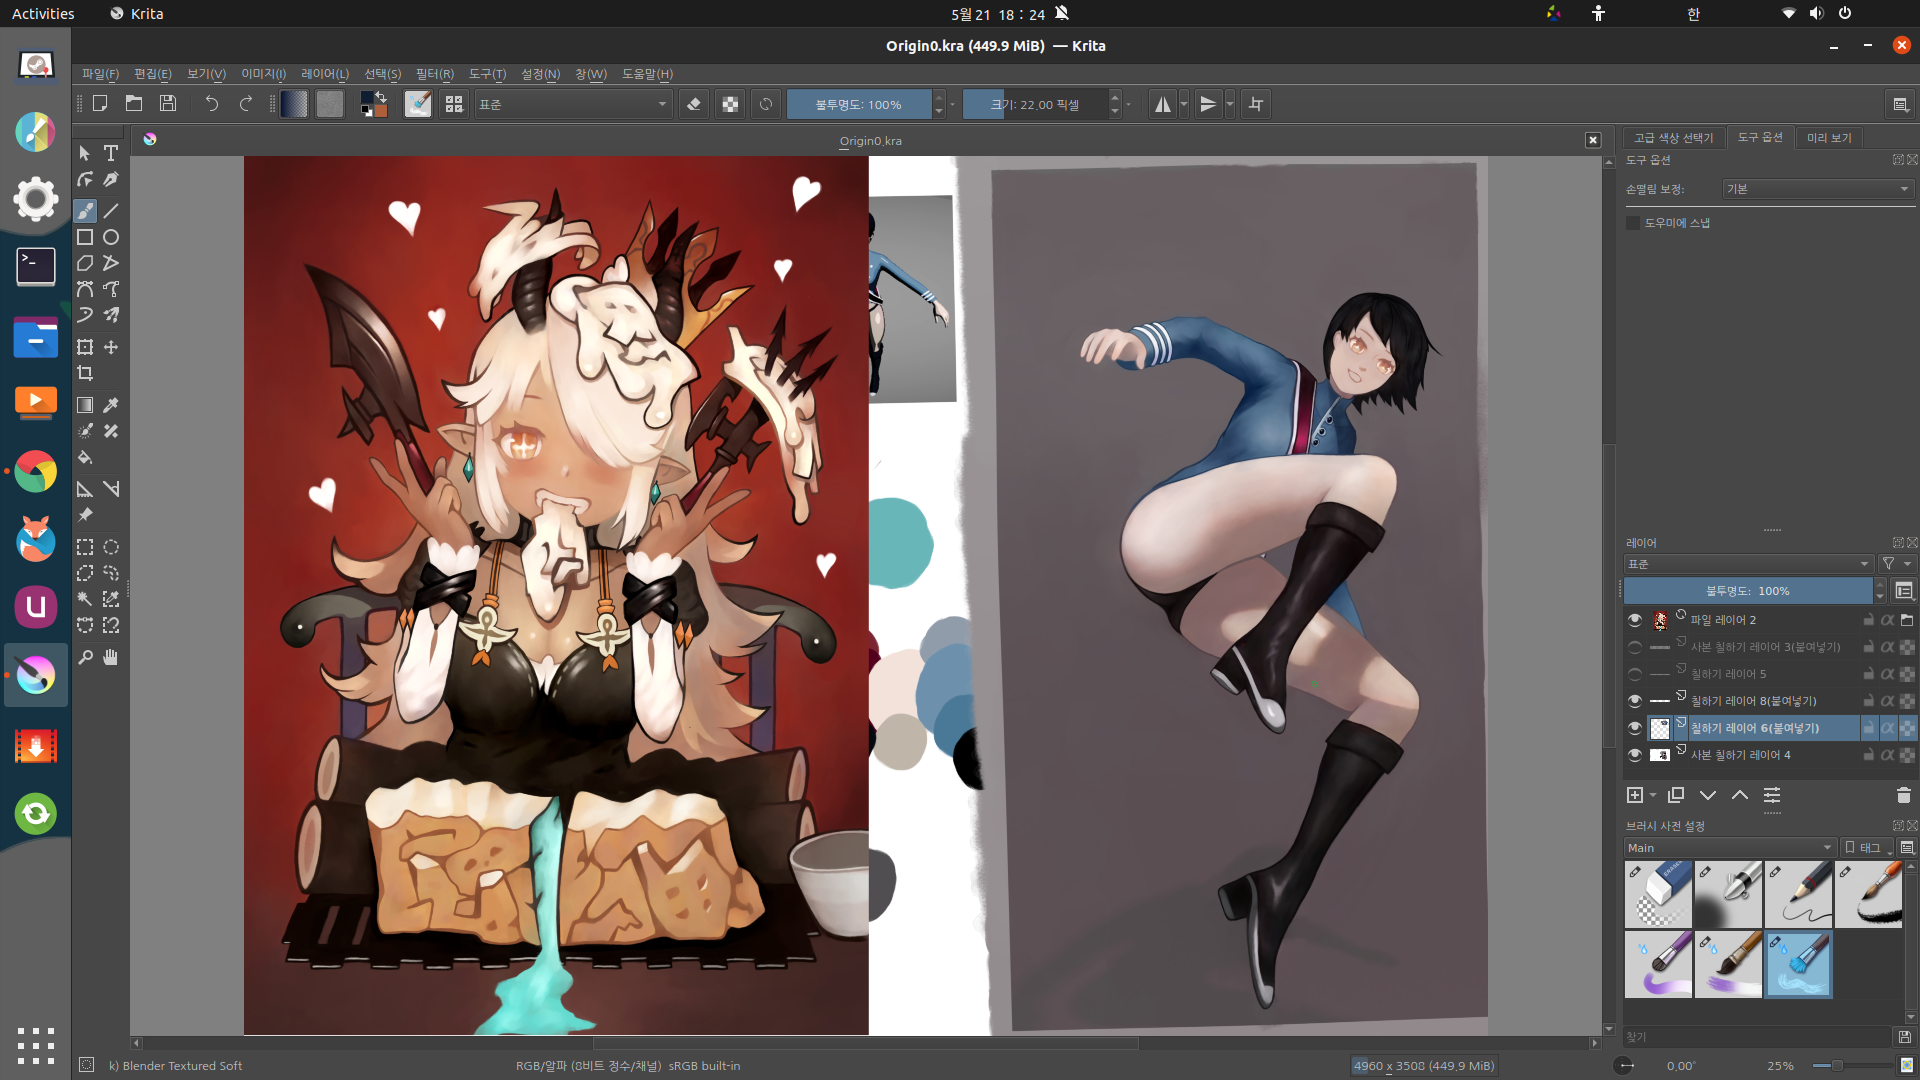Screen dimensions: 1920x1080
Task: Delete the selected layer with trash icon
Action: (1904, 795)
